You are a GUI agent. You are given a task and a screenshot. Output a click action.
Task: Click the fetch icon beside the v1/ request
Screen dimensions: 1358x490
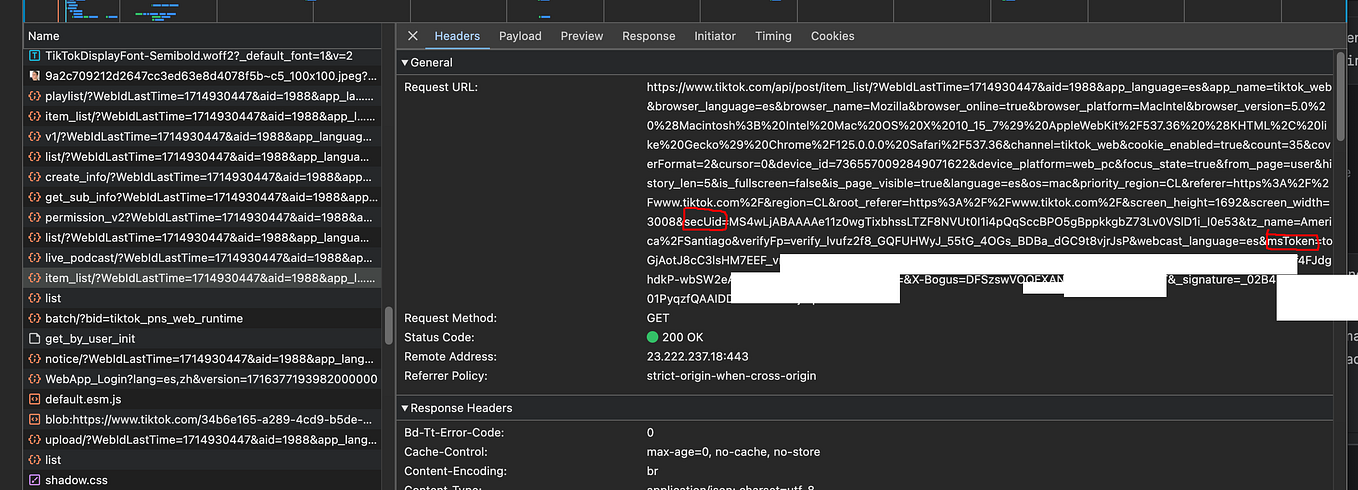point(35,137)
